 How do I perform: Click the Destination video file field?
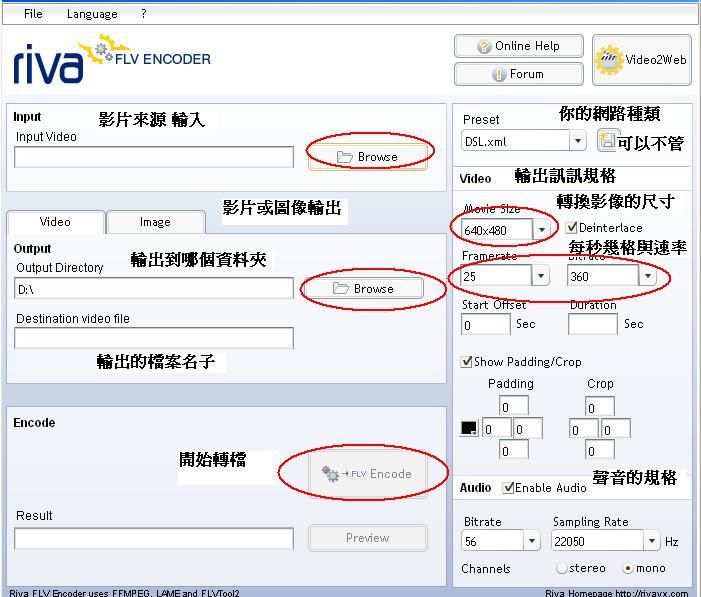pos(154,338)
